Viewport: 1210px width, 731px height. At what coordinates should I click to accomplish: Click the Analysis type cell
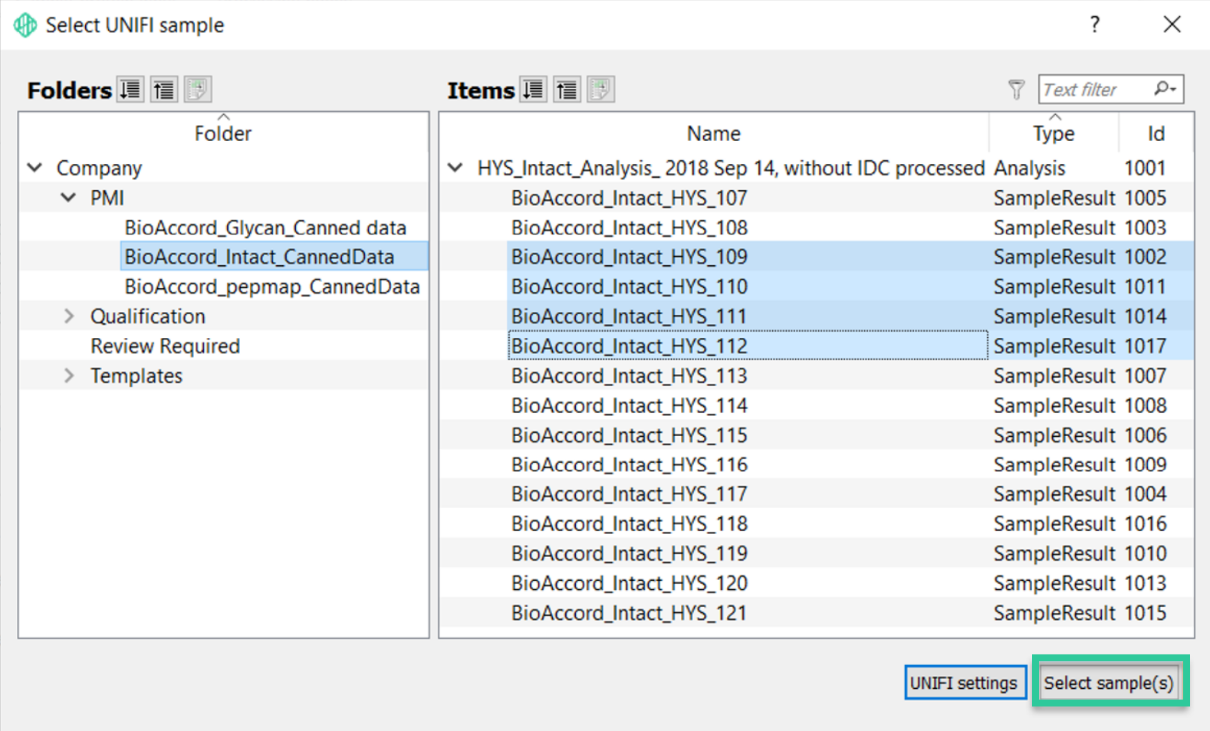(1030, 168)
